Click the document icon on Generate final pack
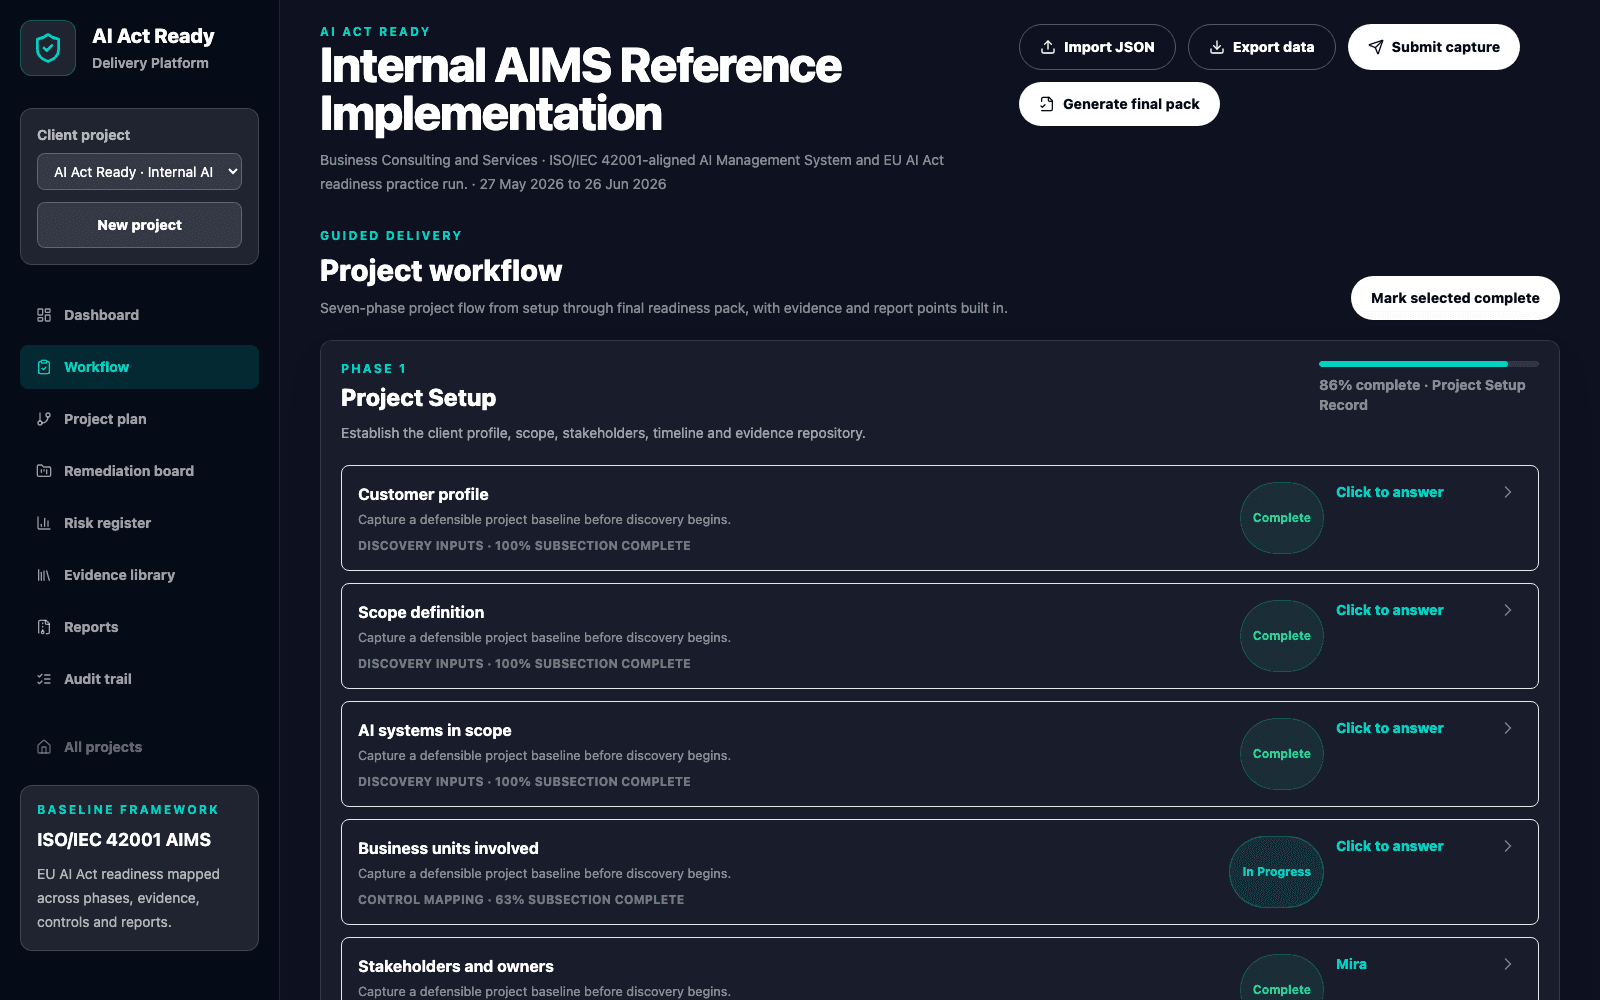The image size is (1600, 1000). [x=1047, y=104]
